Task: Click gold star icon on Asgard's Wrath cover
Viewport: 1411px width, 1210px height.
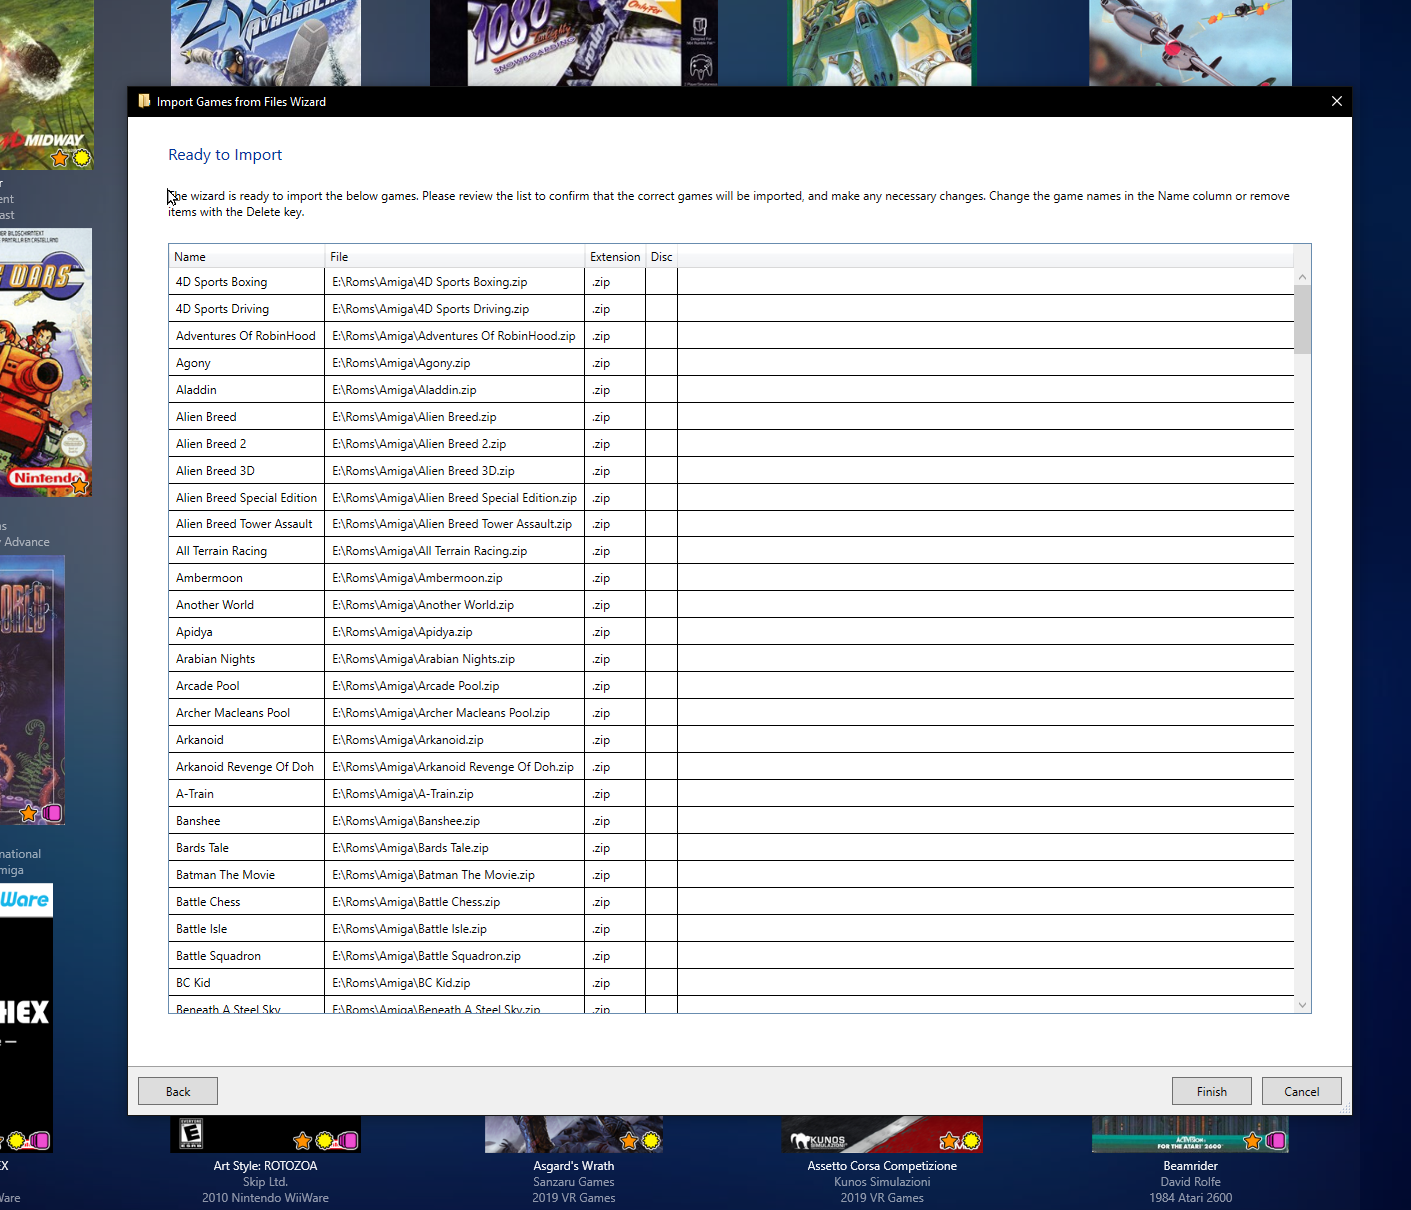Action: [629, 1141]
